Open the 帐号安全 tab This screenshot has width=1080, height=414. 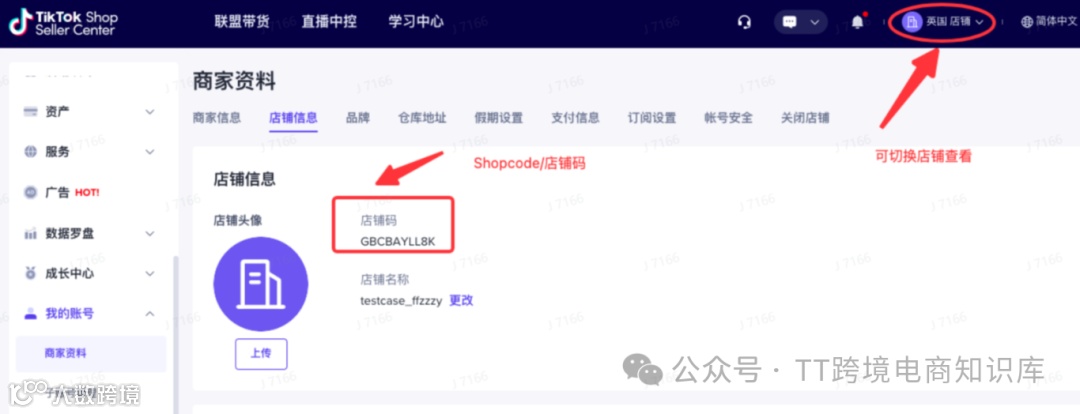coord(728,118)
